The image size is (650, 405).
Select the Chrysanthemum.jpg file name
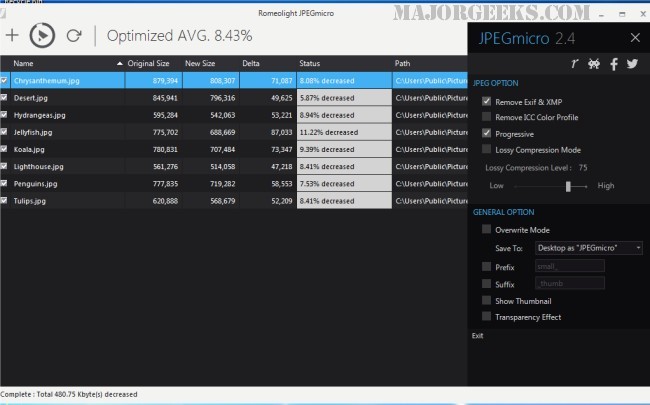pyautogui.click(x=46, y=80)
